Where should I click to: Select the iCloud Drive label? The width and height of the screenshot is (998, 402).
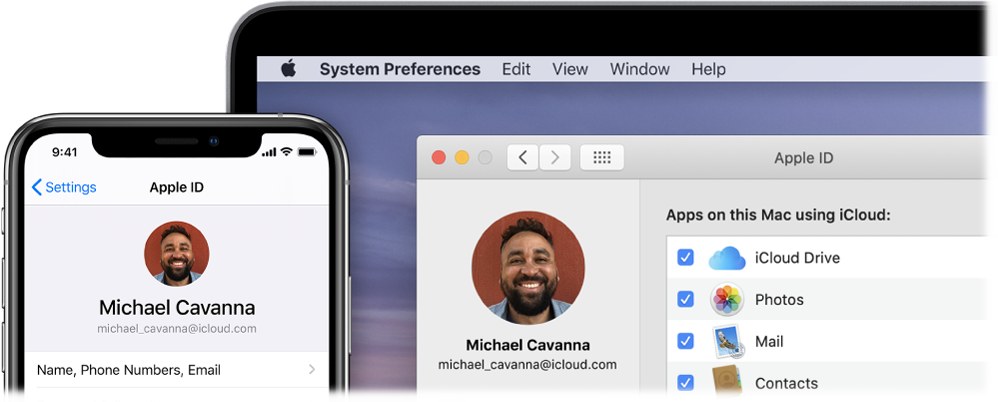pyautogui.click(x=797, y=258)
